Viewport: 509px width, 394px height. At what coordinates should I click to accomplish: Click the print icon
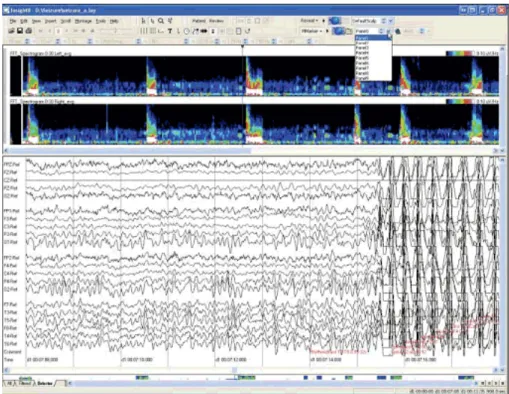[29, 31]
